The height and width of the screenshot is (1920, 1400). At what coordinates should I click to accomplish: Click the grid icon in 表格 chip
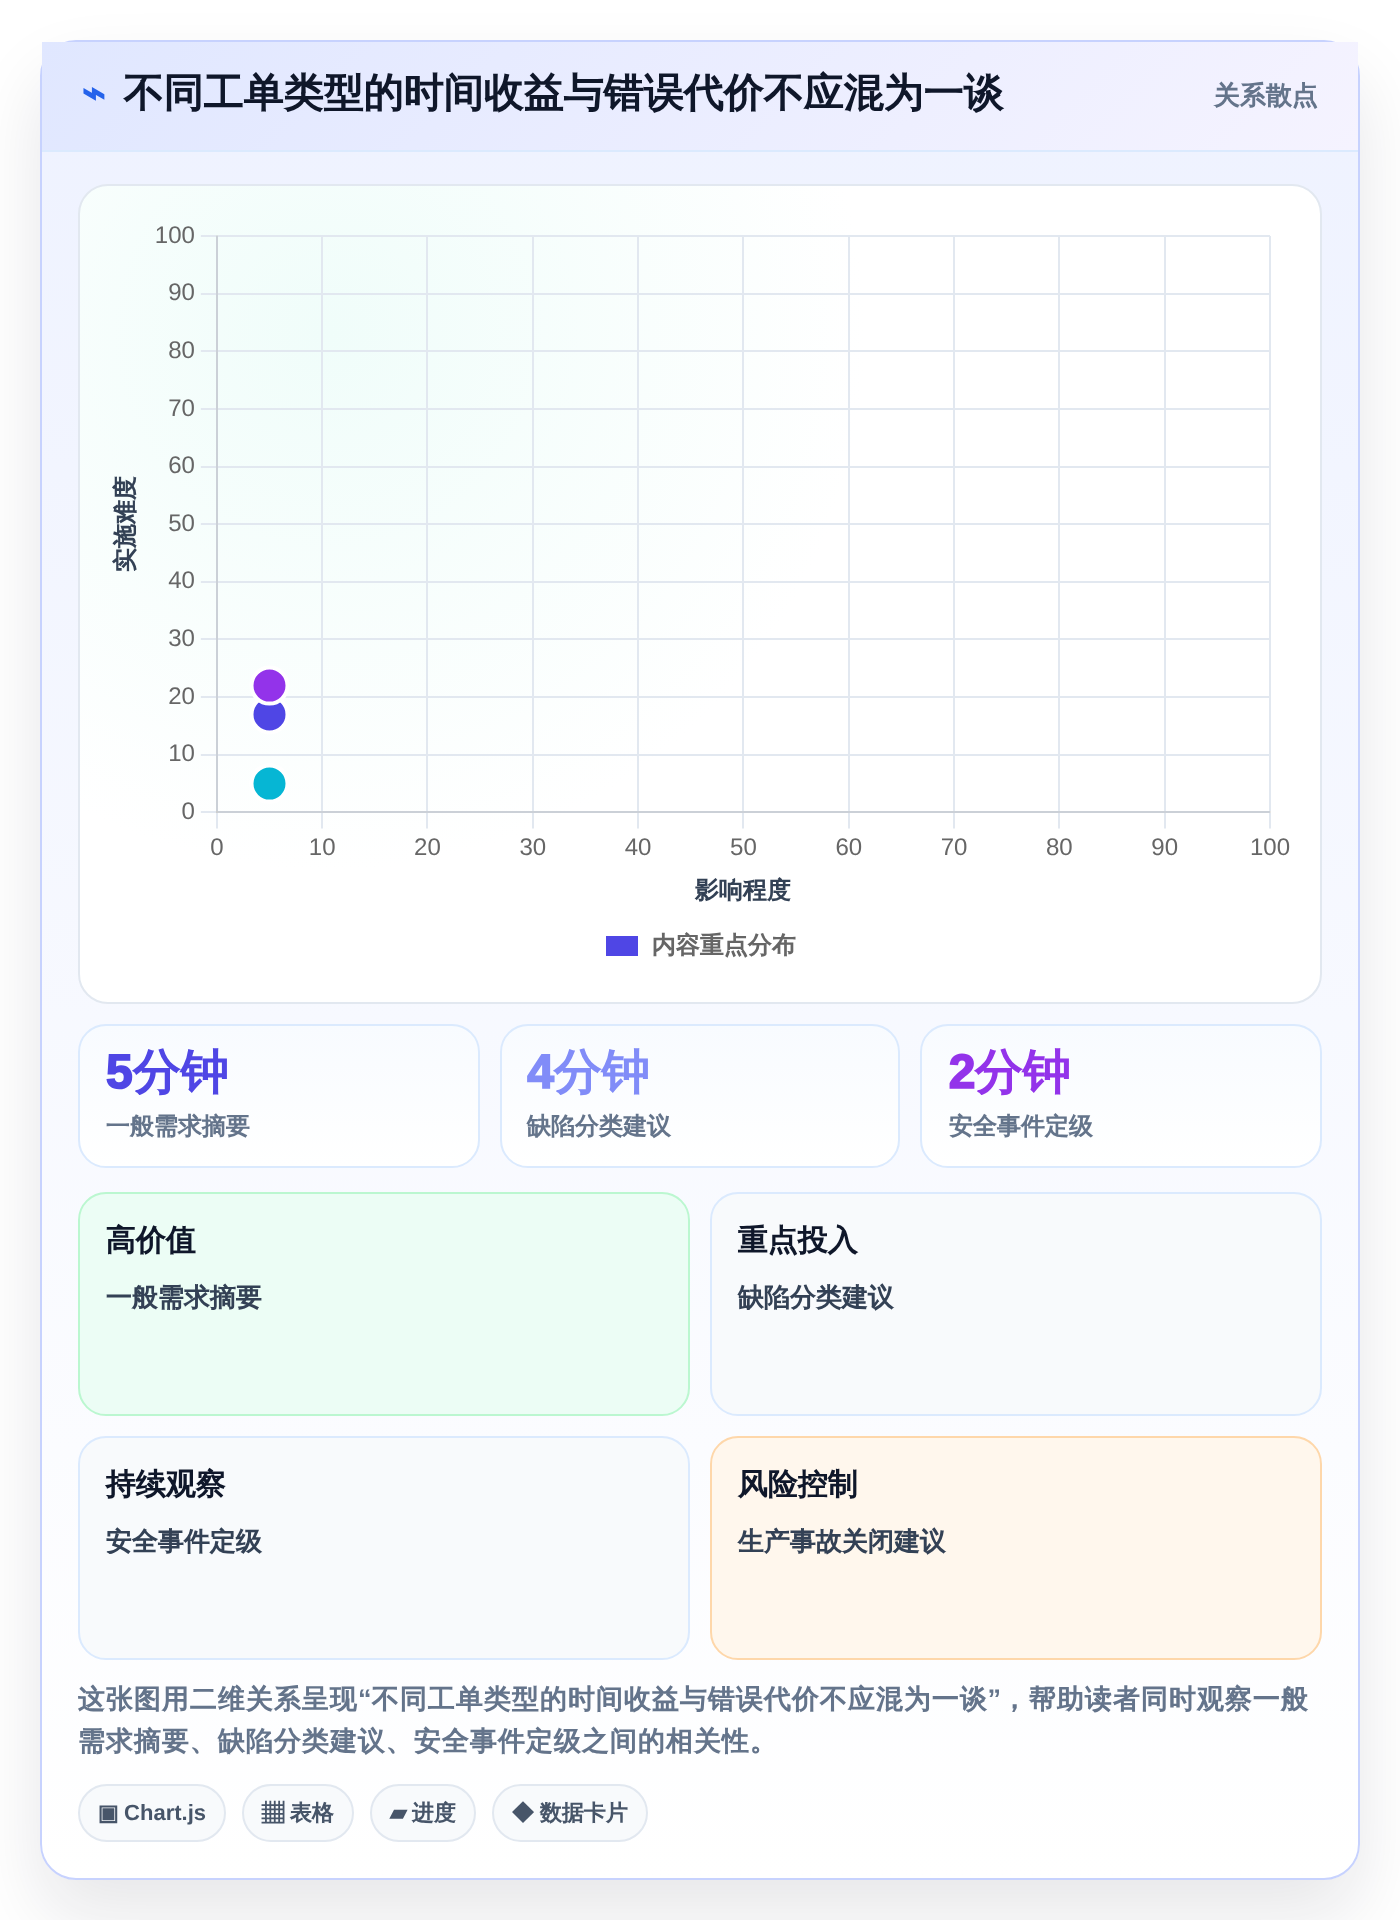click(273, 1813)
